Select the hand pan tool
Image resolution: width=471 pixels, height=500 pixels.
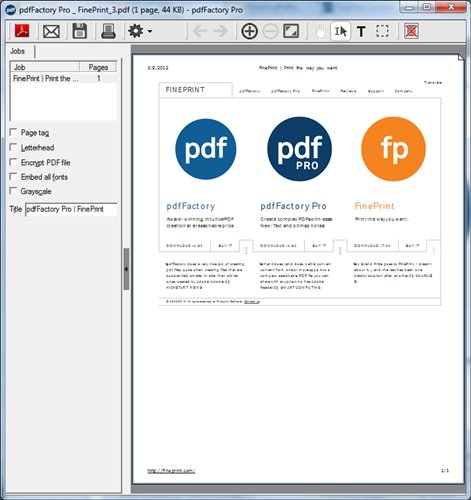click(320, 32)
